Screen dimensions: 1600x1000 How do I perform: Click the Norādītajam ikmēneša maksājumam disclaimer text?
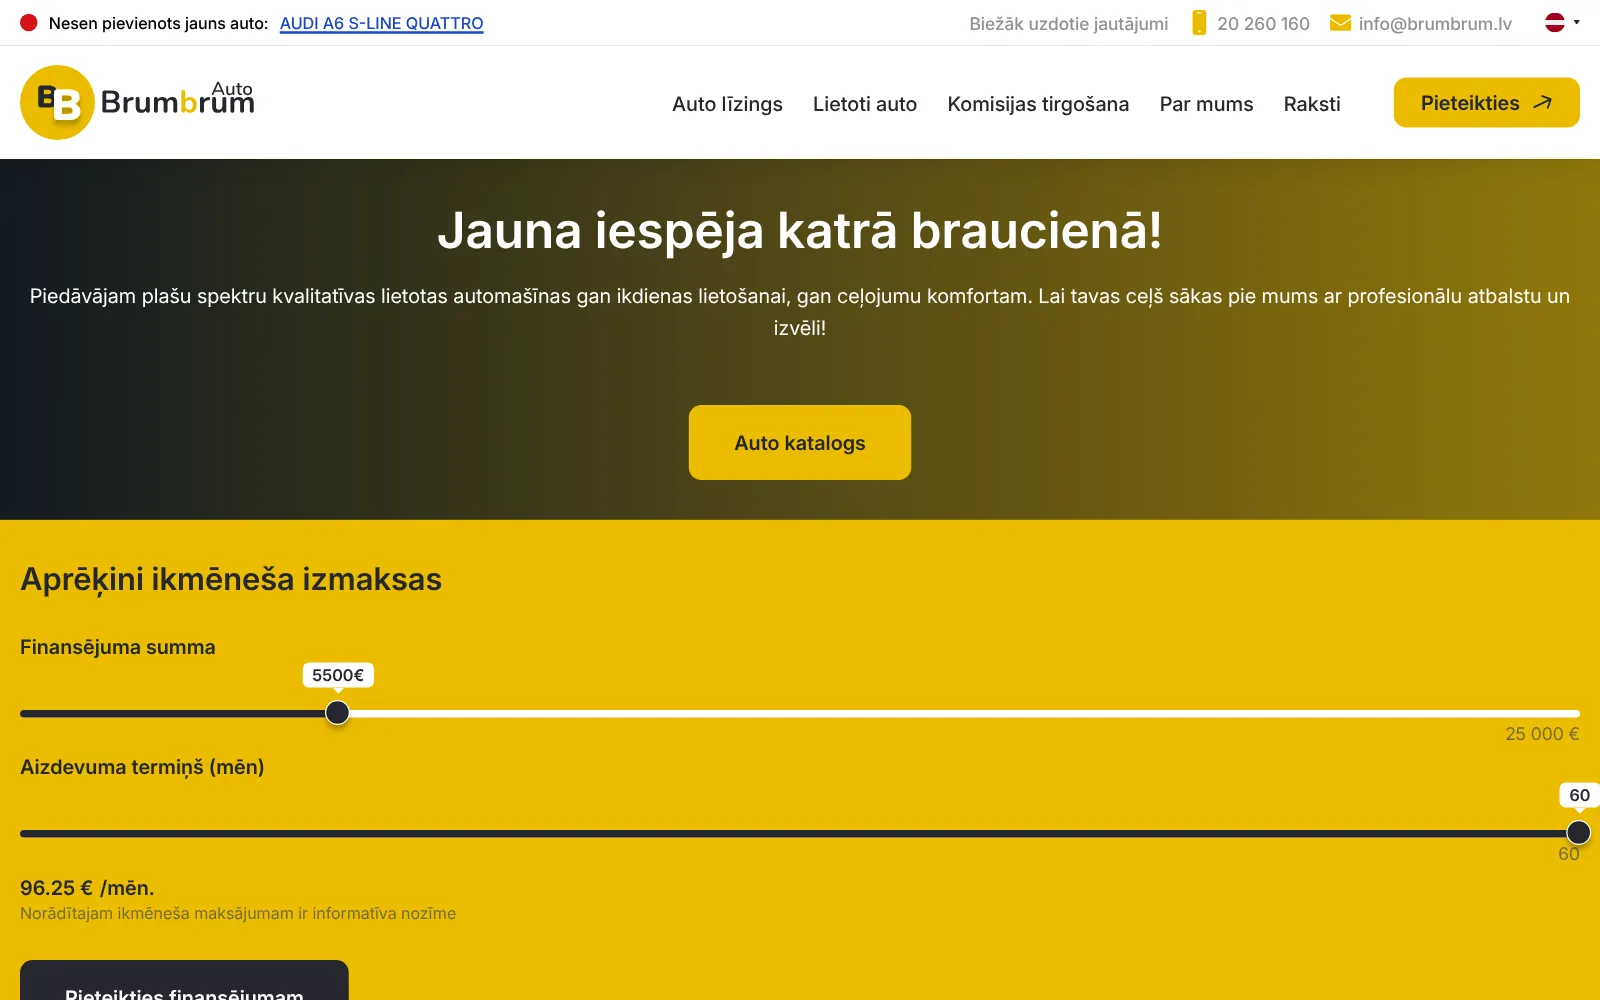click(238, 913)
